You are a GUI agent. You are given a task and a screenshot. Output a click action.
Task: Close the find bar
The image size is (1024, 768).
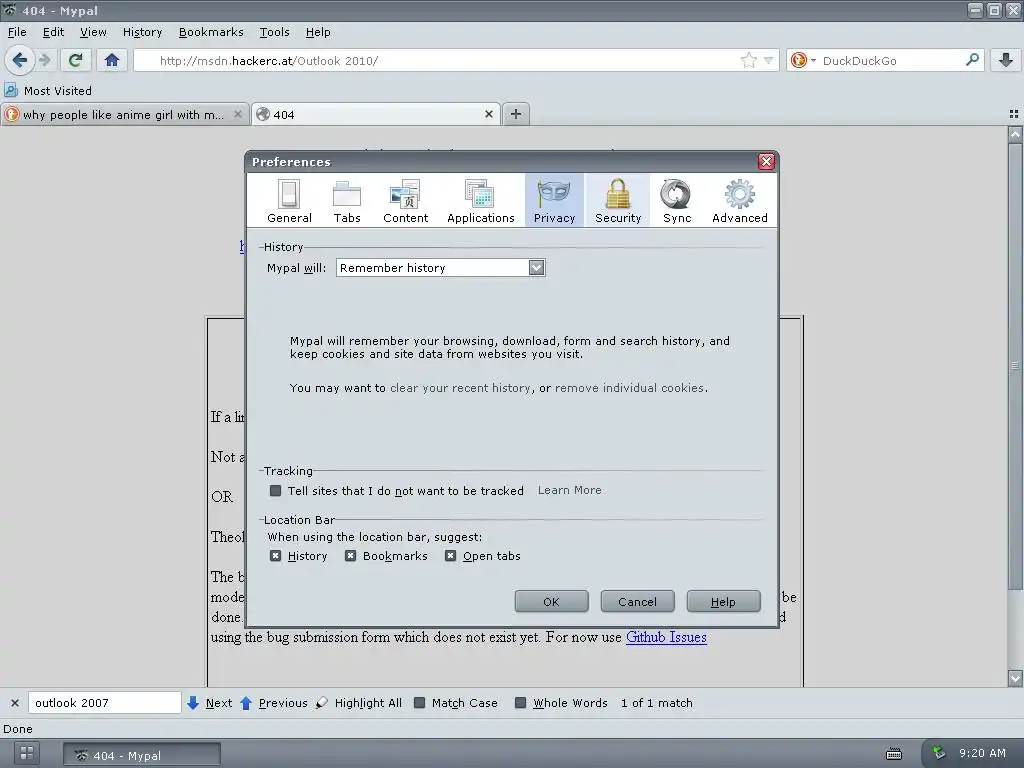coord(14,703)
